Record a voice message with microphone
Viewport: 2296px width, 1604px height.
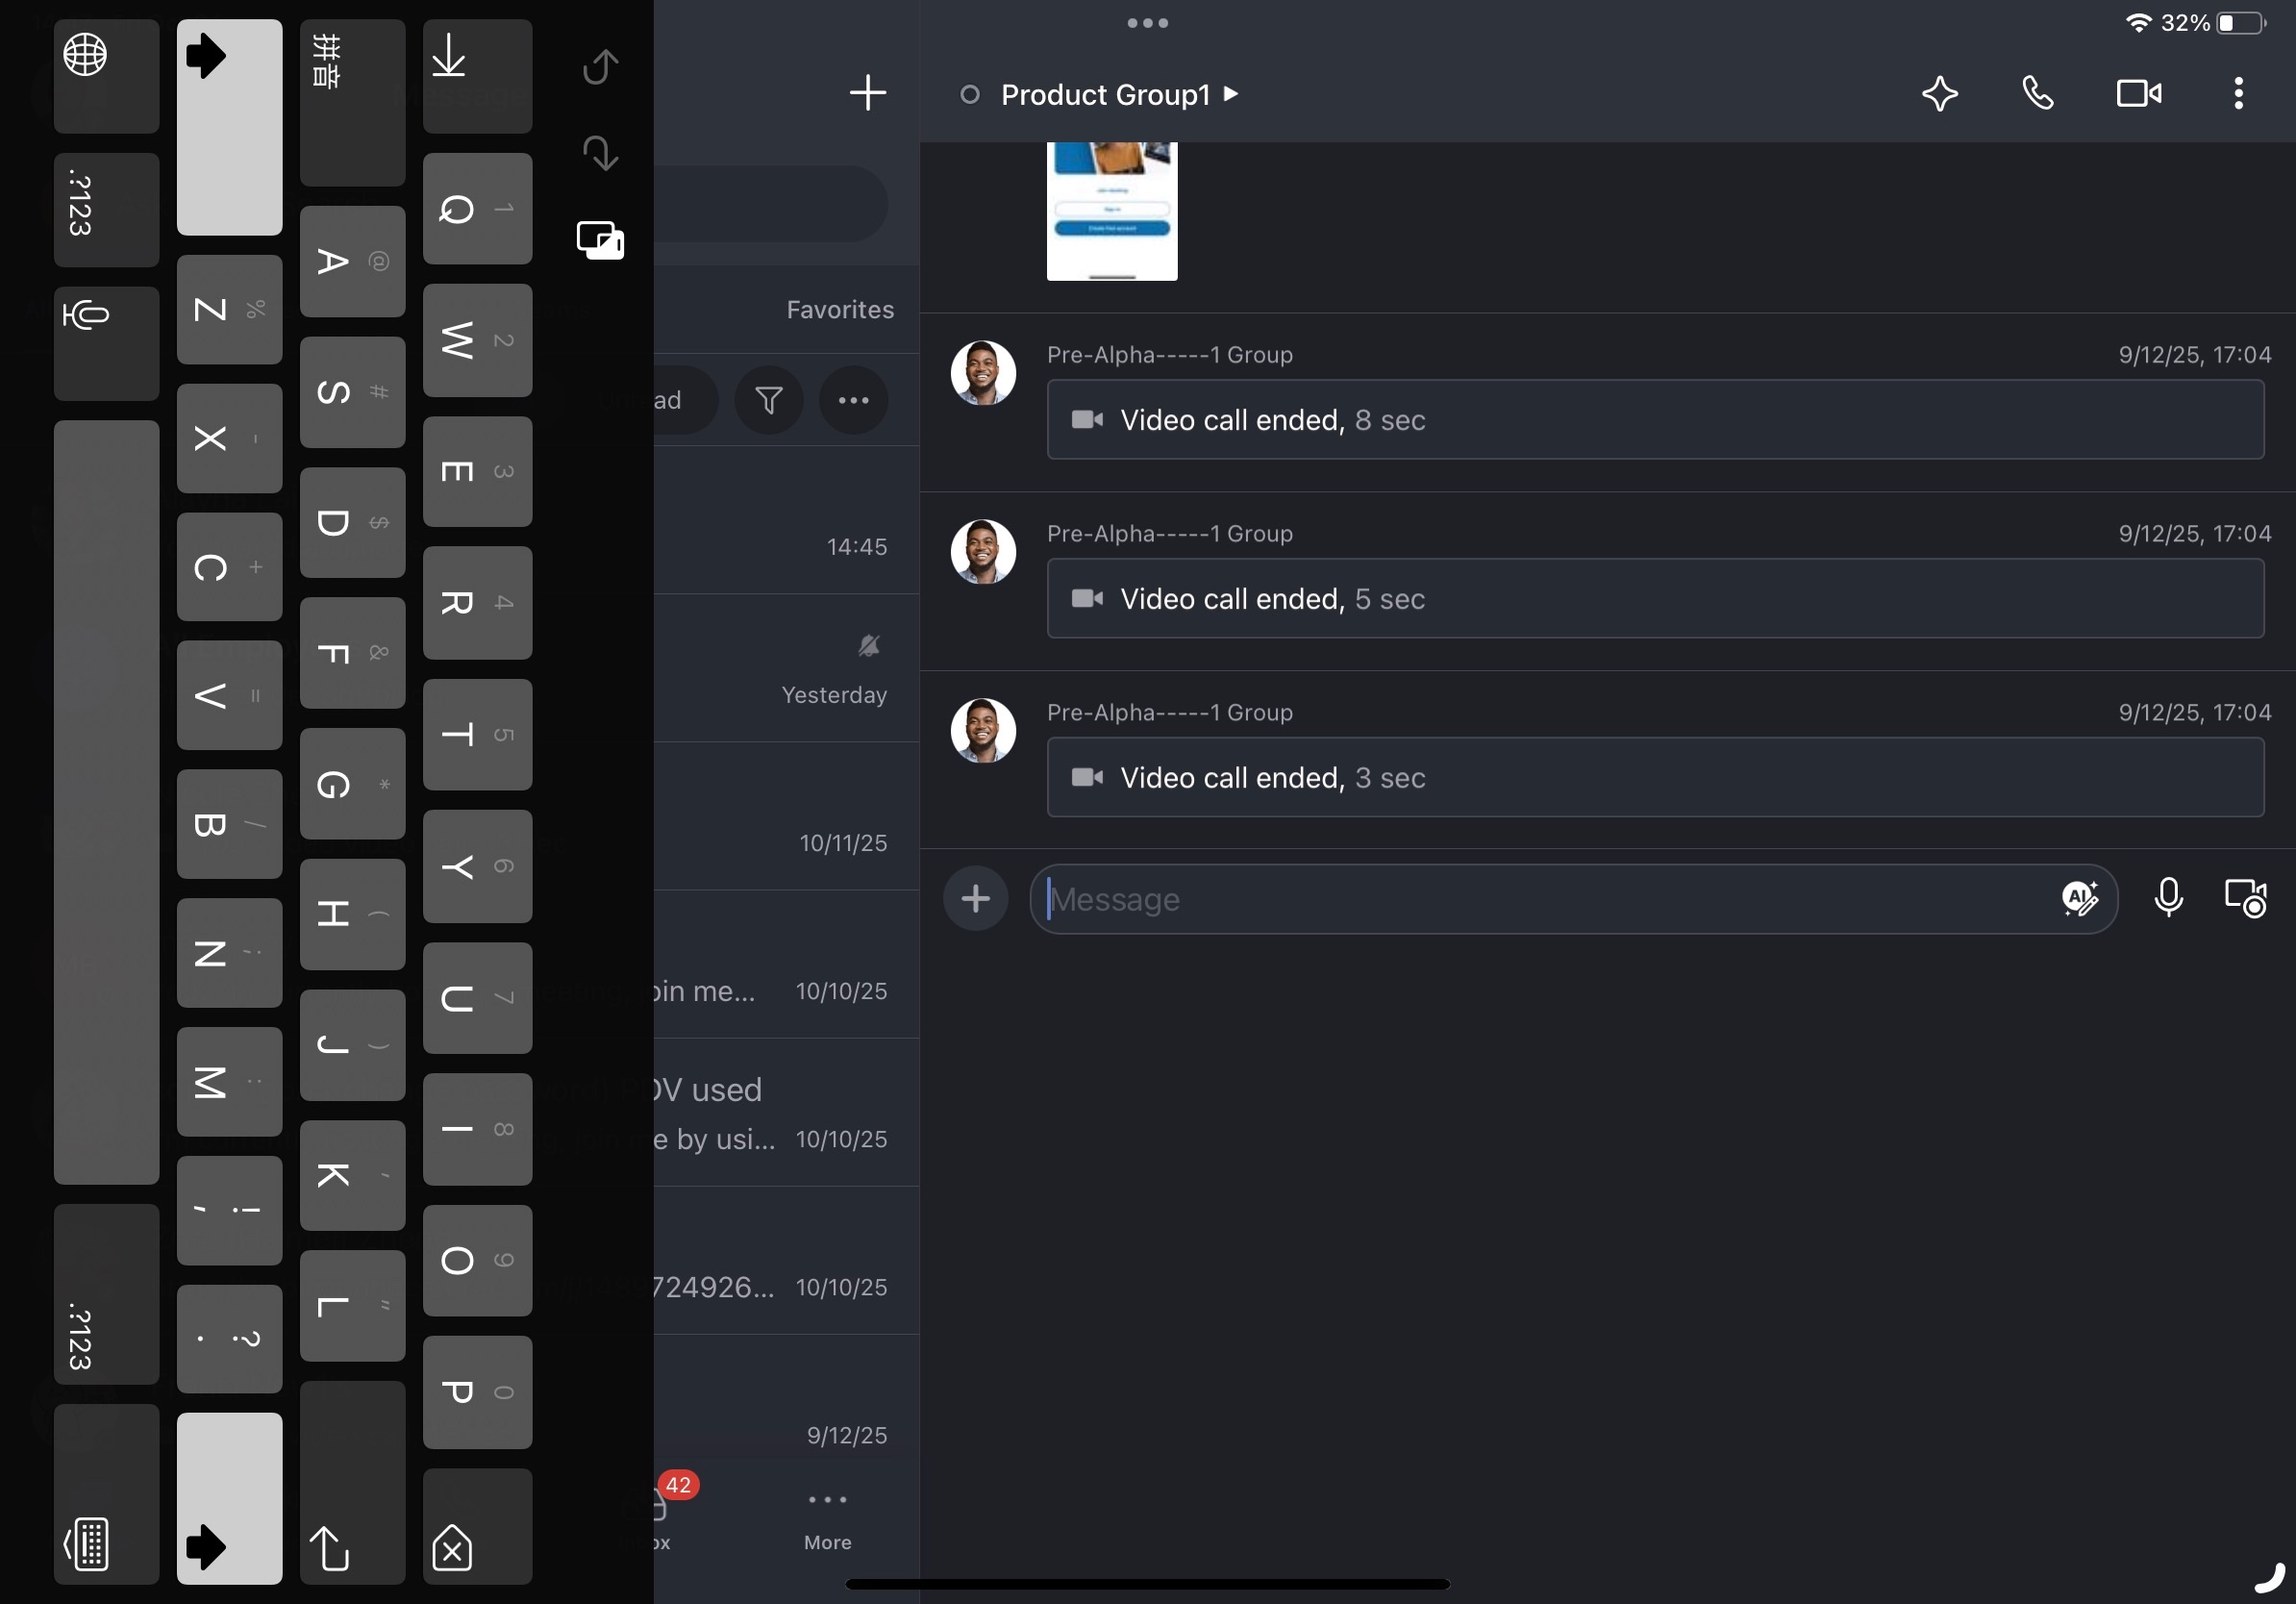coord(2168,898)
